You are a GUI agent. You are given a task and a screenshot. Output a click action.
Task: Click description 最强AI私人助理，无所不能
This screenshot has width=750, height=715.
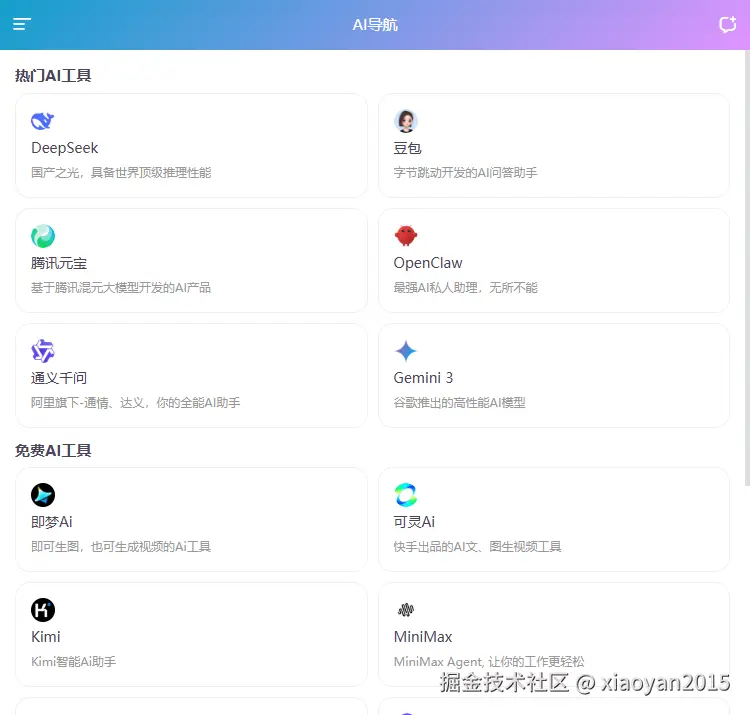pyautogui.click(x=465, y=288)
